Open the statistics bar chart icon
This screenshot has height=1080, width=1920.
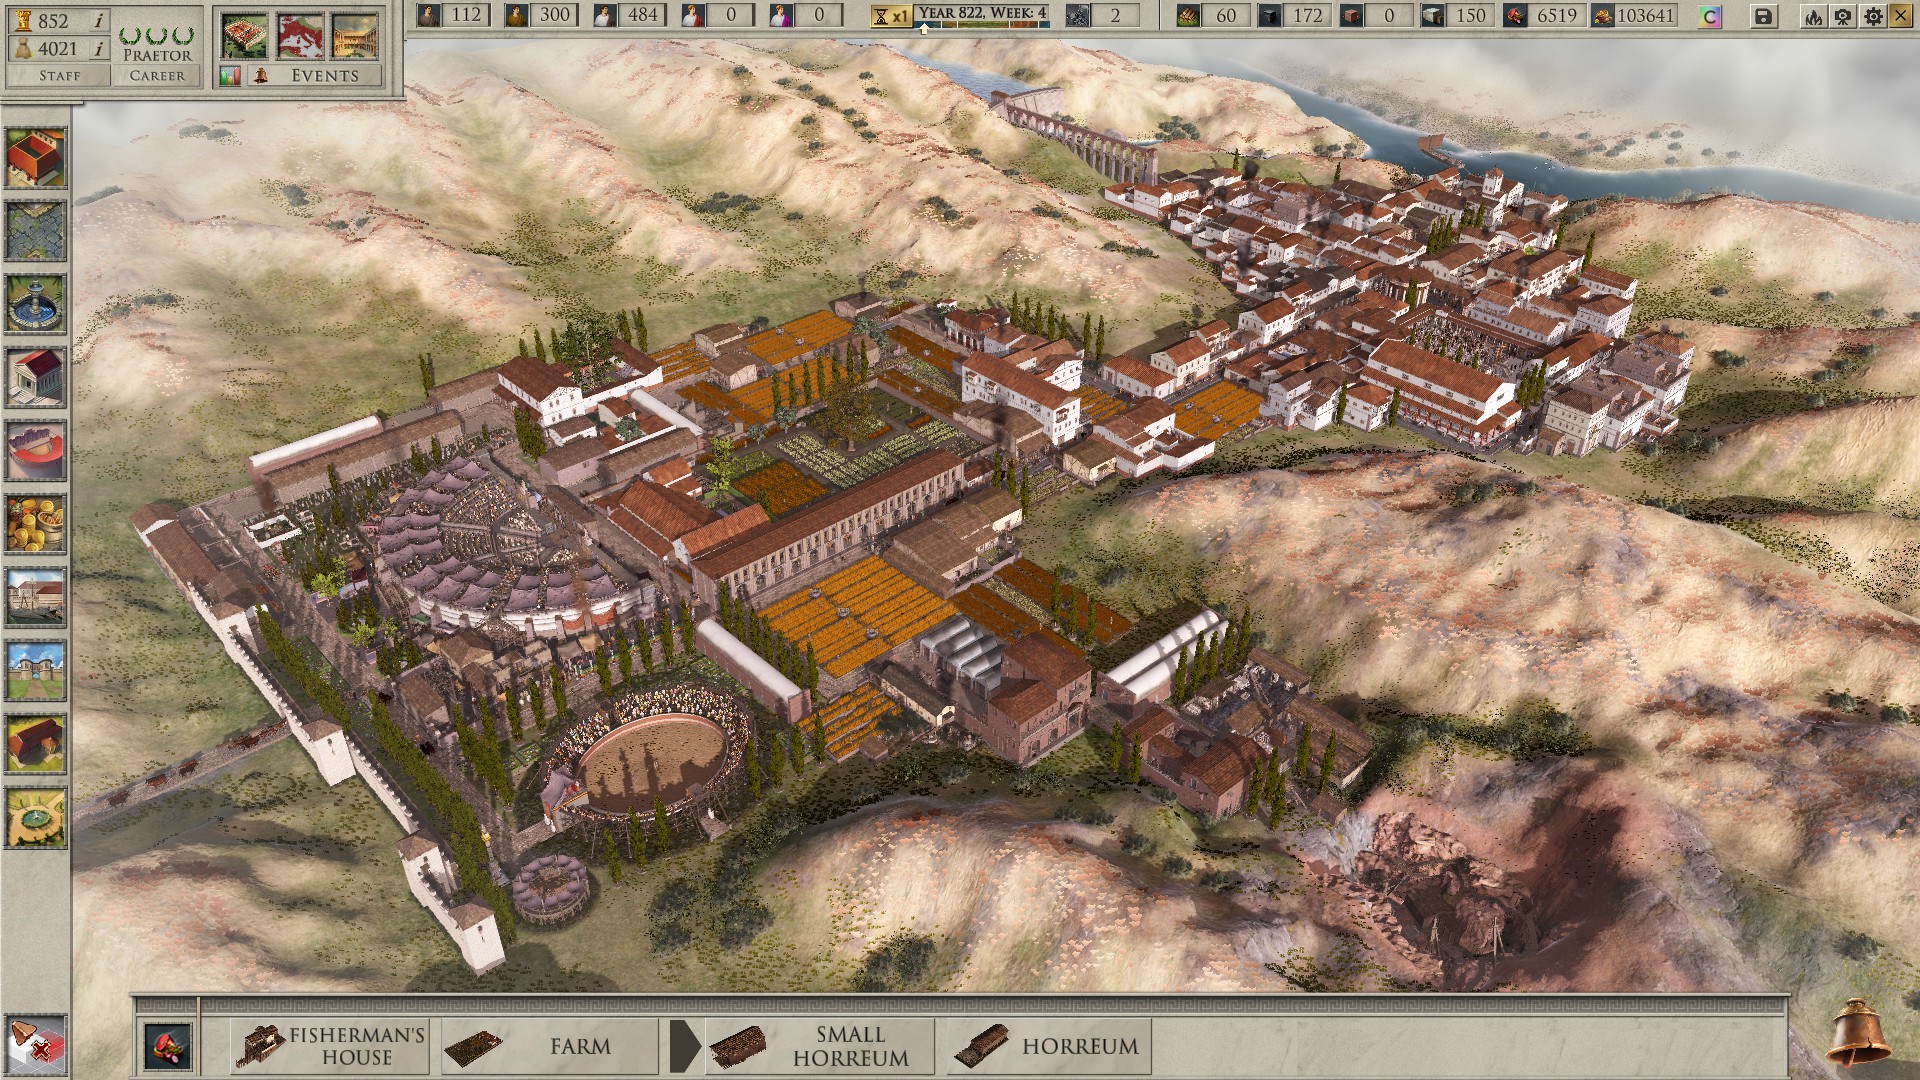230,76
